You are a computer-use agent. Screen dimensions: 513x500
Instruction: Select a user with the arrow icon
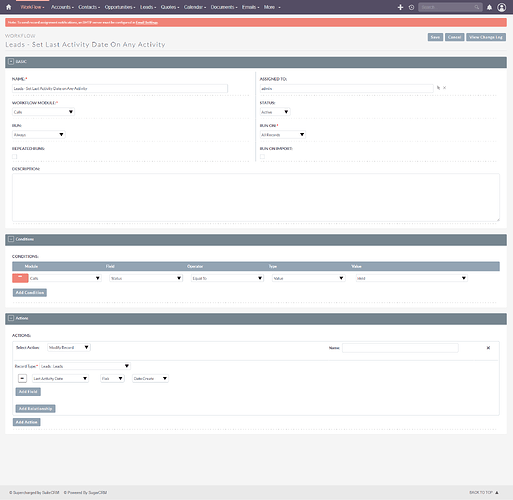(438, 88)
